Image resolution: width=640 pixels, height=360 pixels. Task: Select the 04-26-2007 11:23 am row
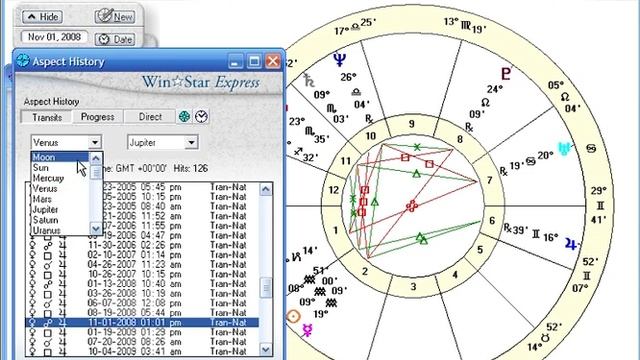pos(142,264)
